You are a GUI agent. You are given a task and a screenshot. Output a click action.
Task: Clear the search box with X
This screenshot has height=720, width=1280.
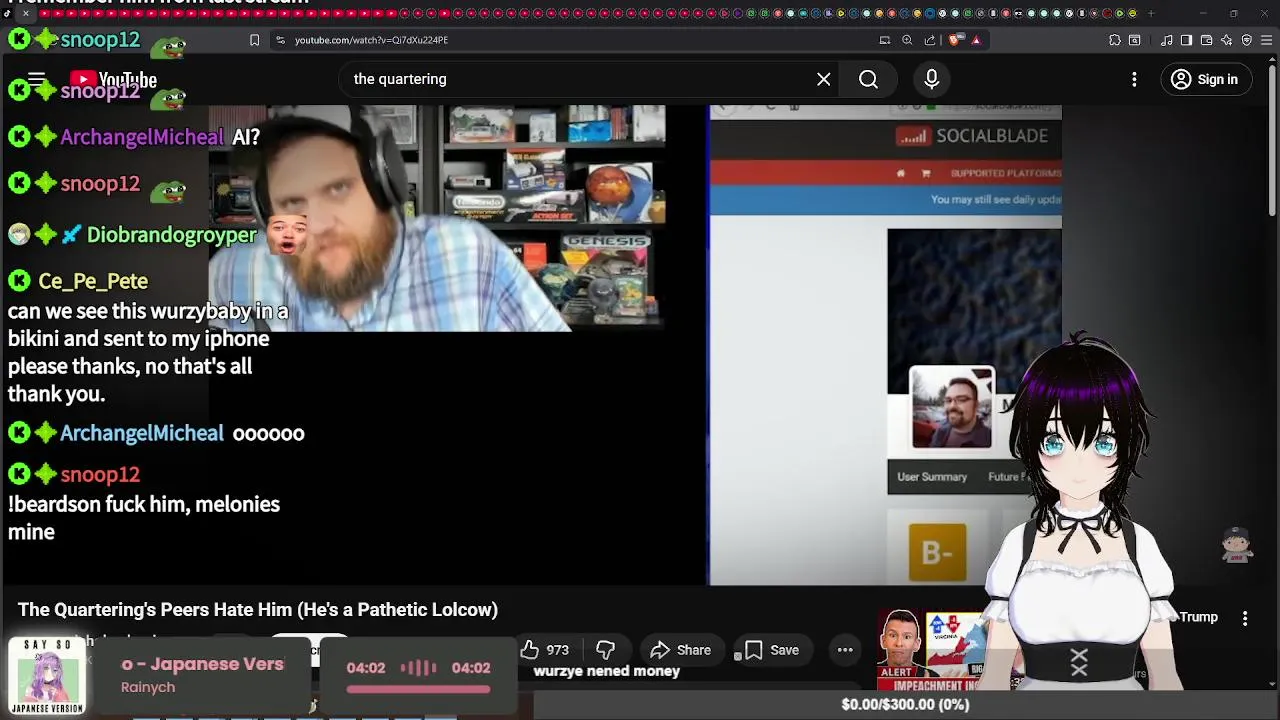coord(824,79)
